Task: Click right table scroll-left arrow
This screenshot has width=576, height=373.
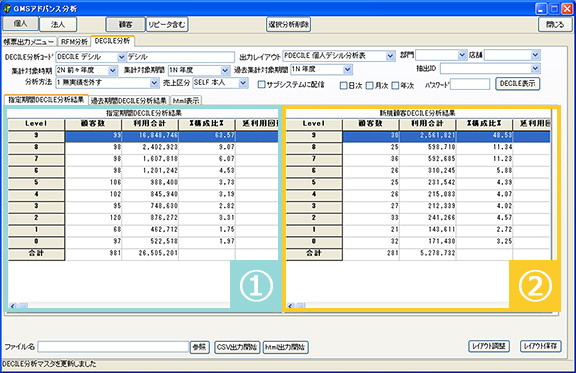Action: (x=291, y=306)
